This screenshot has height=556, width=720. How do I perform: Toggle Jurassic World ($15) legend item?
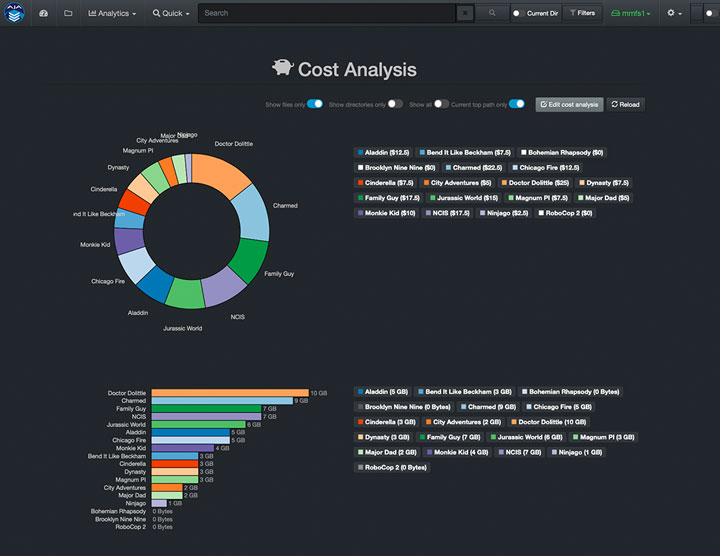coord(464,198)
